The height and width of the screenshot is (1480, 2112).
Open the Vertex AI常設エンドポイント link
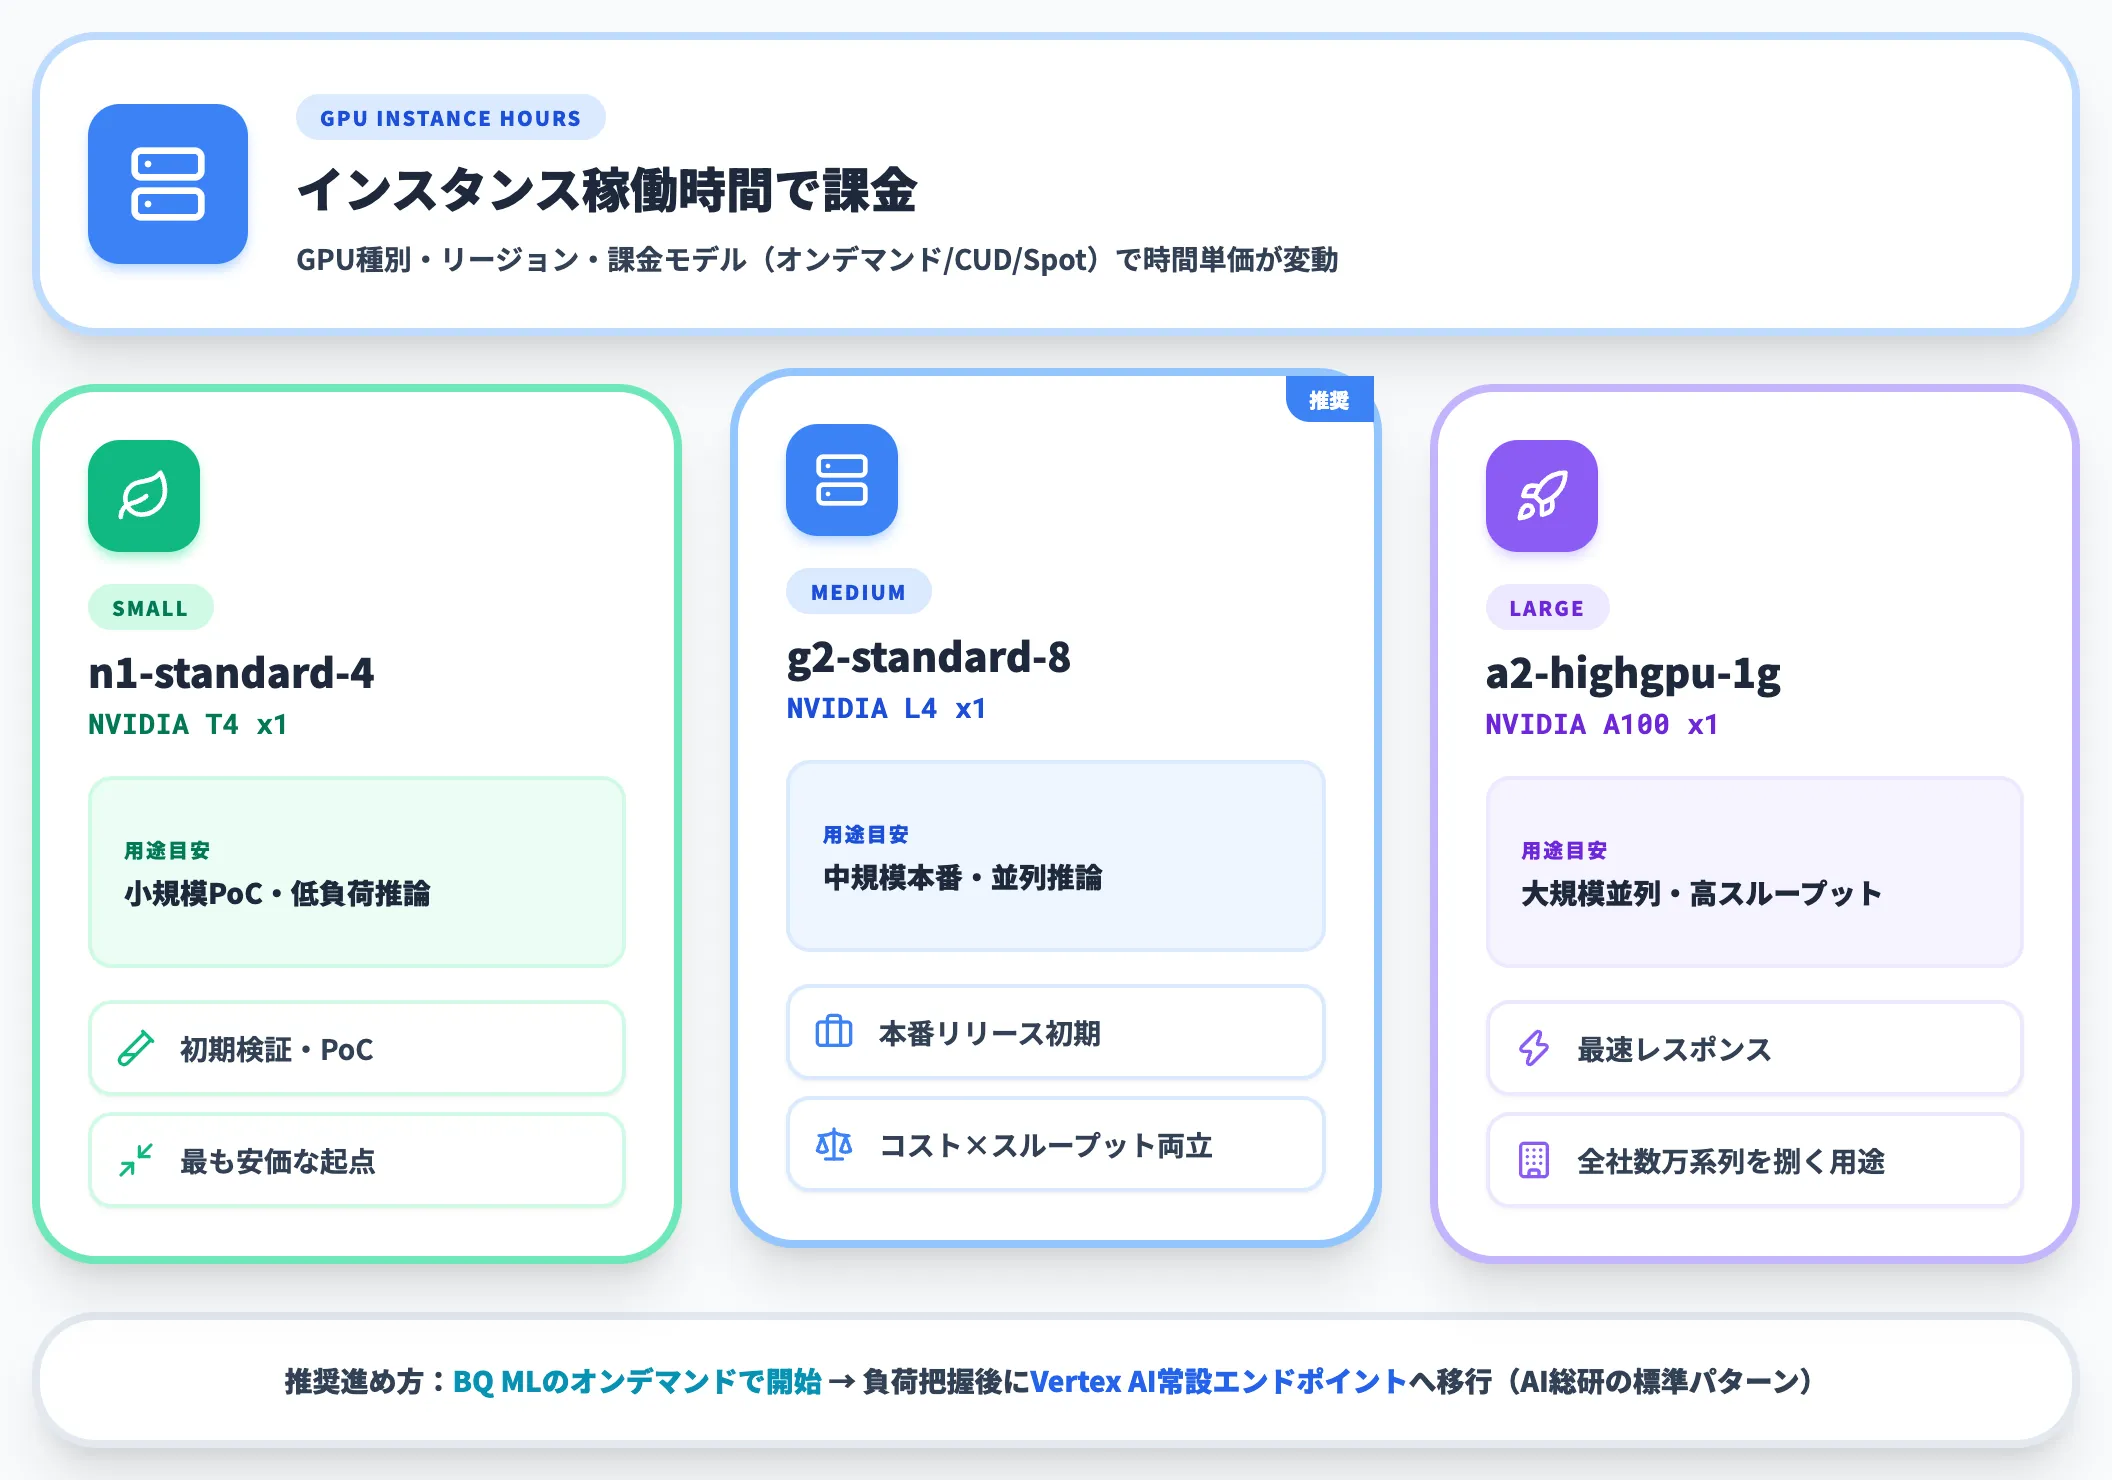point(1218,1382)
